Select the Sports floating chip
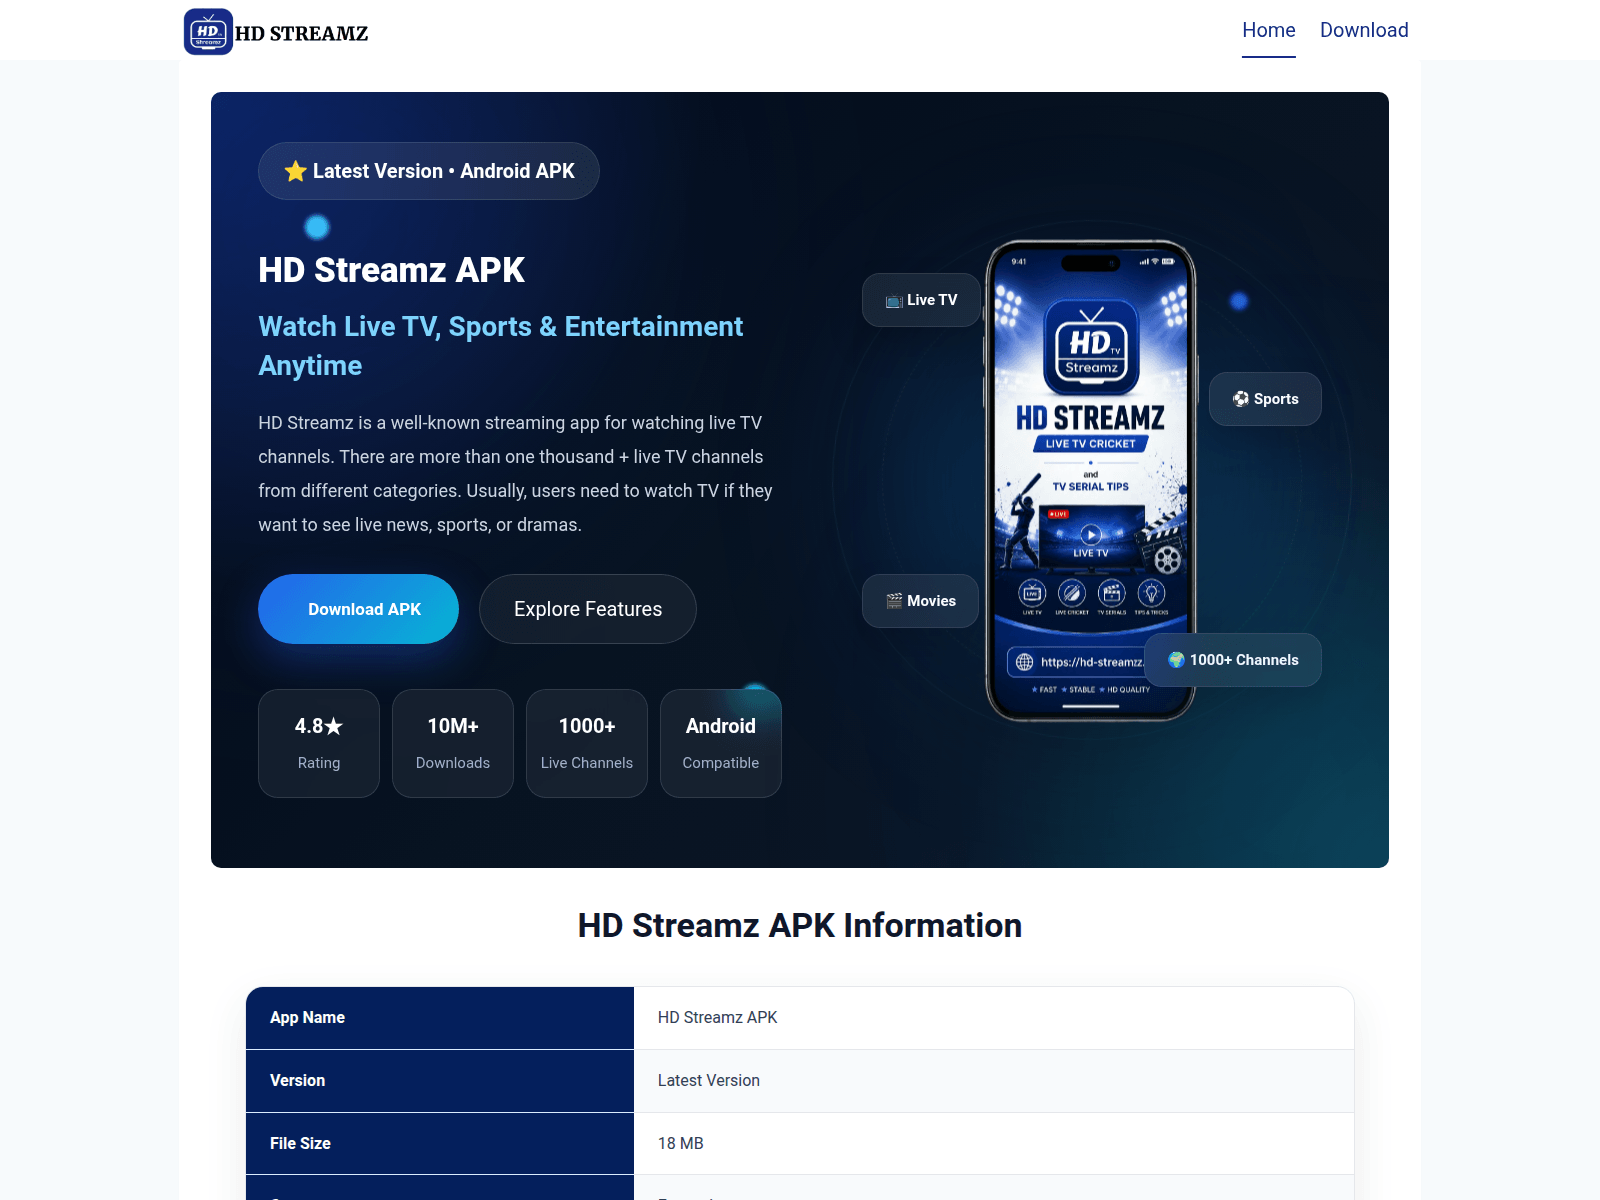The image size is (1600, 1200). click(x=1265, y=399)
